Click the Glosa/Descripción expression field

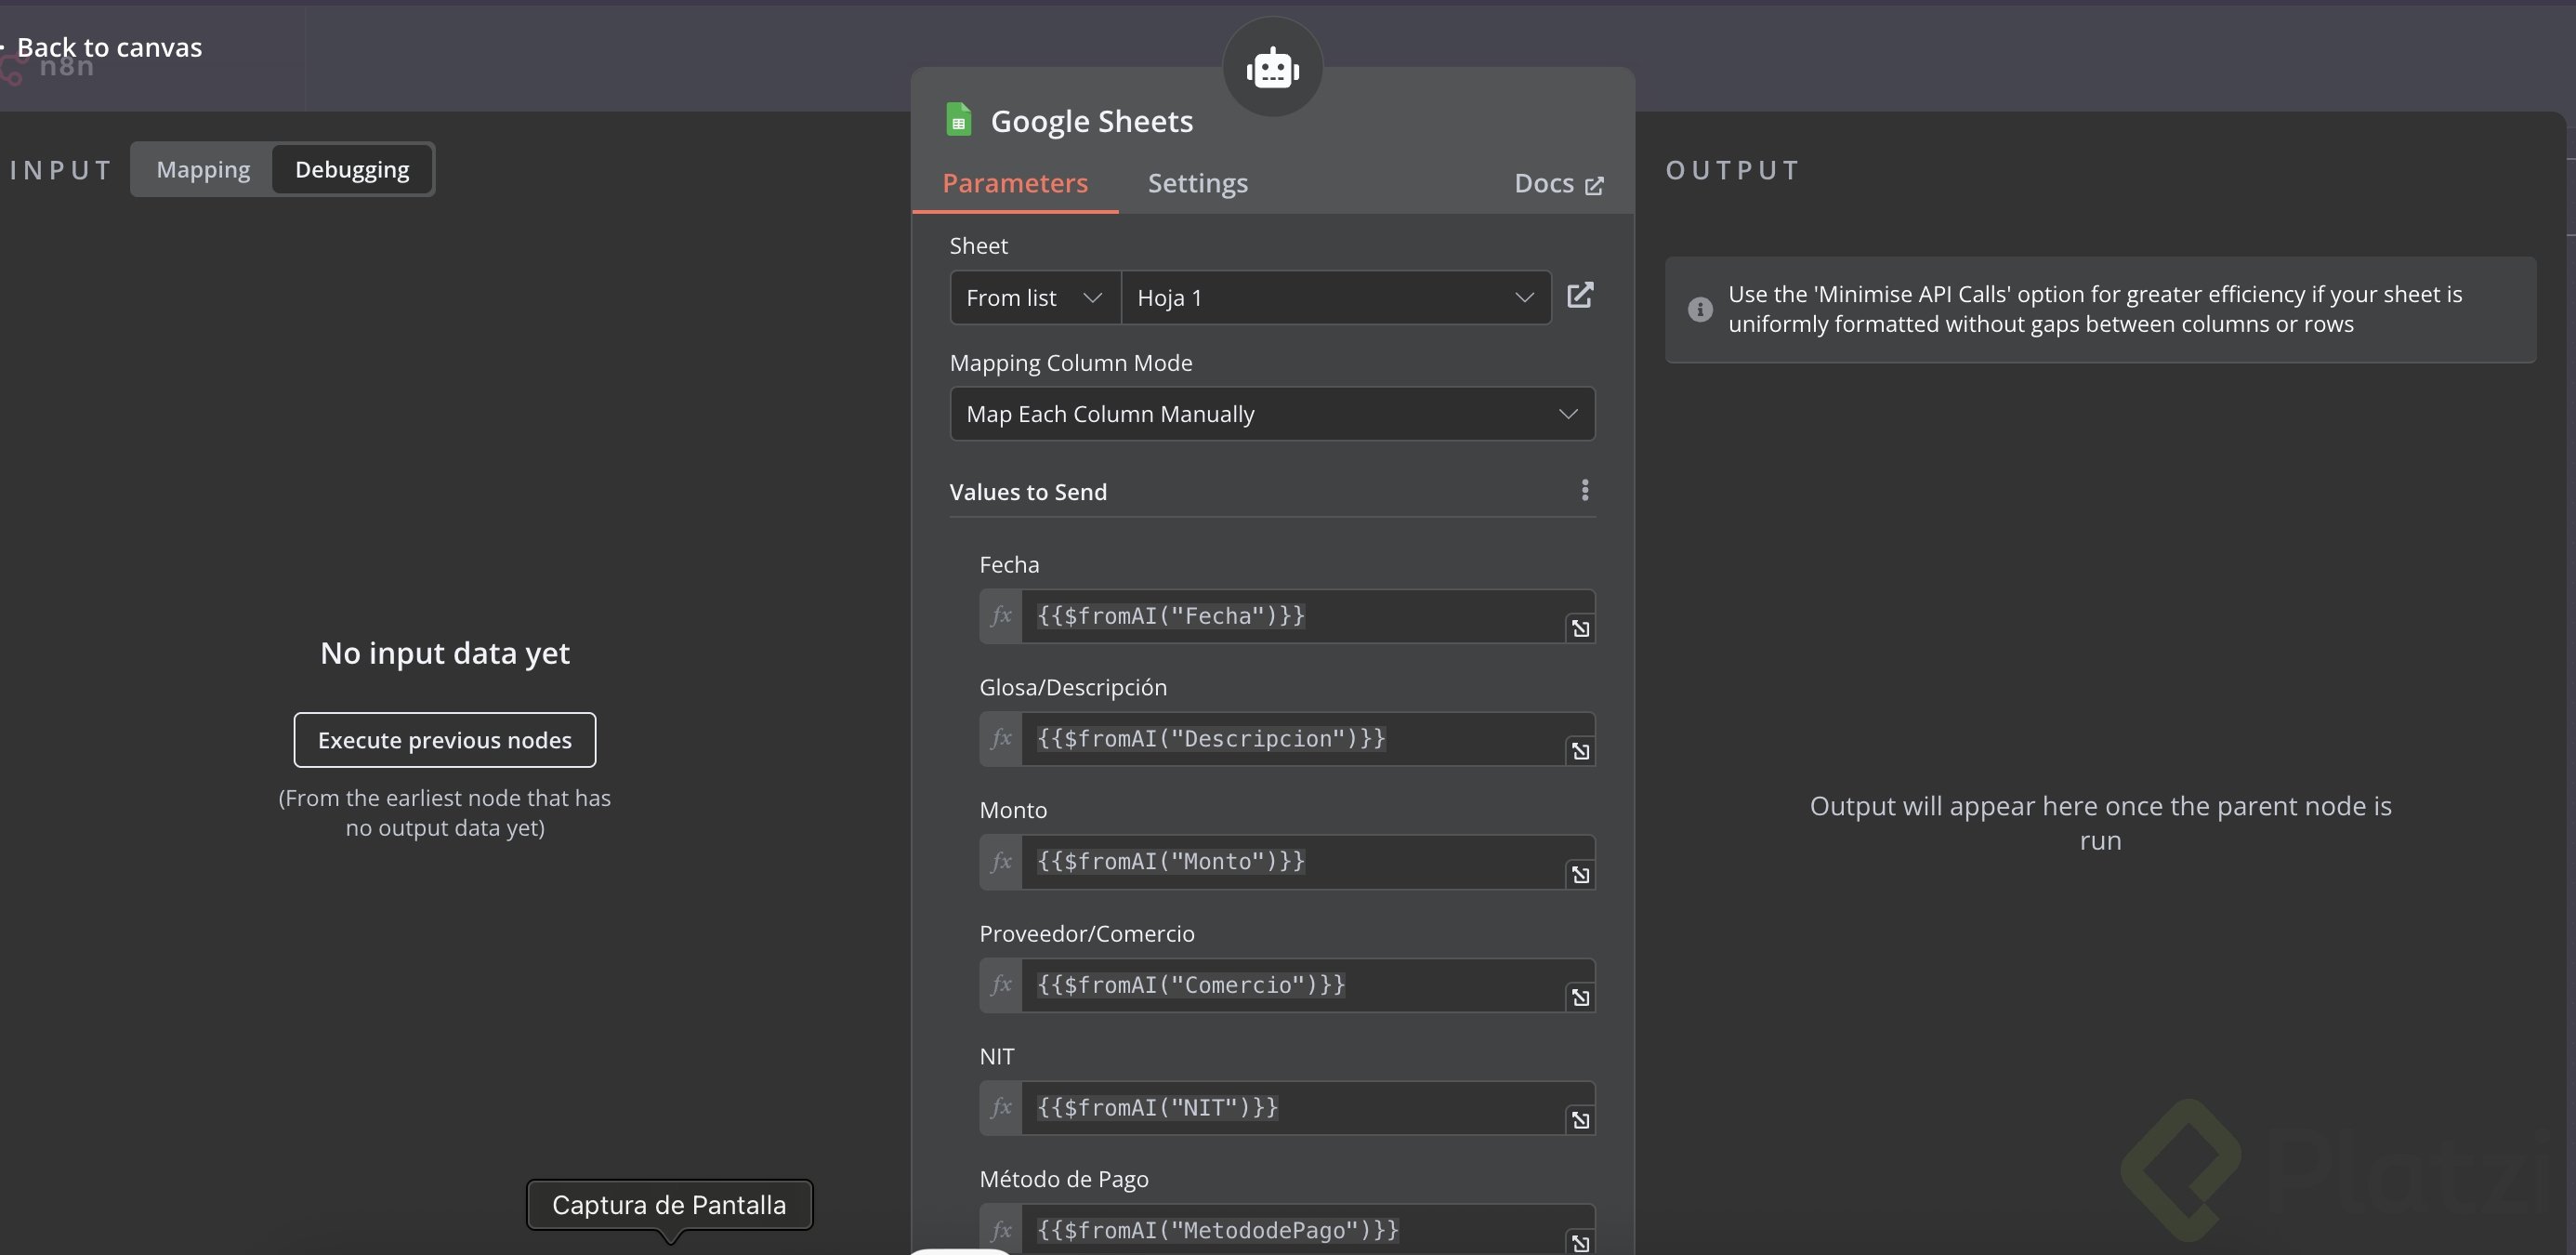[1290, 739]
